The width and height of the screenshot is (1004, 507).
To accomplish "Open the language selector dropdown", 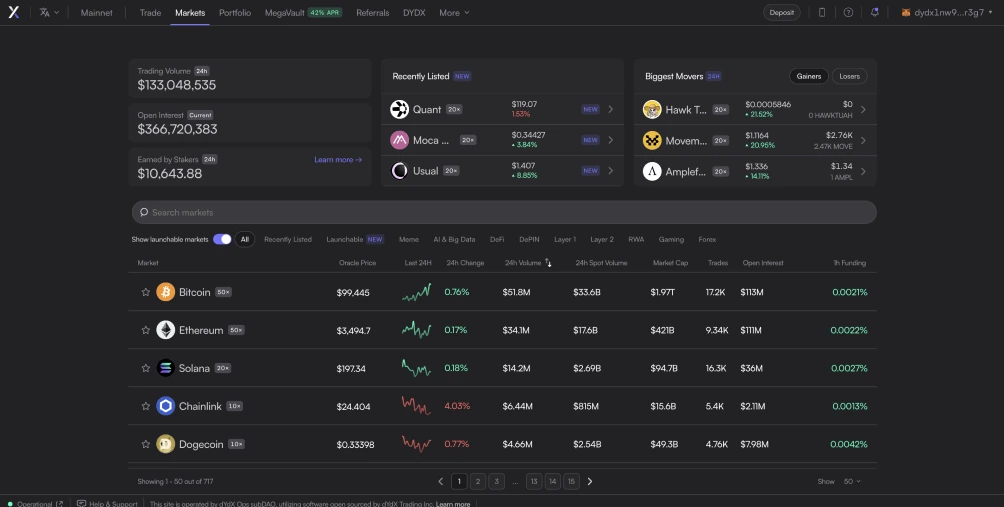I will tap(49, 12).
